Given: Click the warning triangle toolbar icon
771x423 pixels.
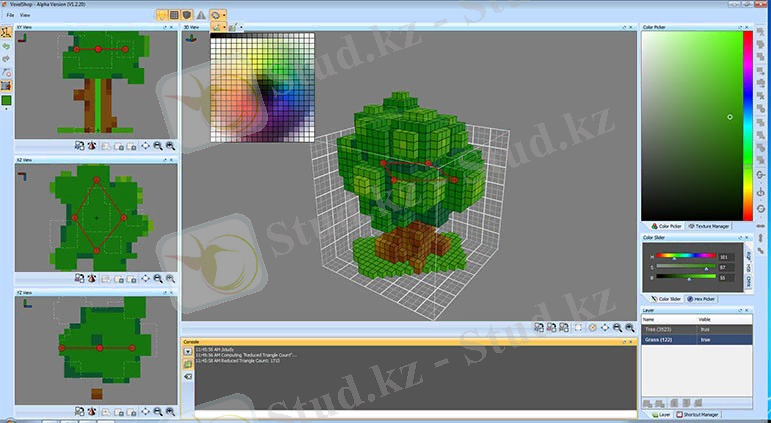Looking at the screenshot, I should 201,16.
